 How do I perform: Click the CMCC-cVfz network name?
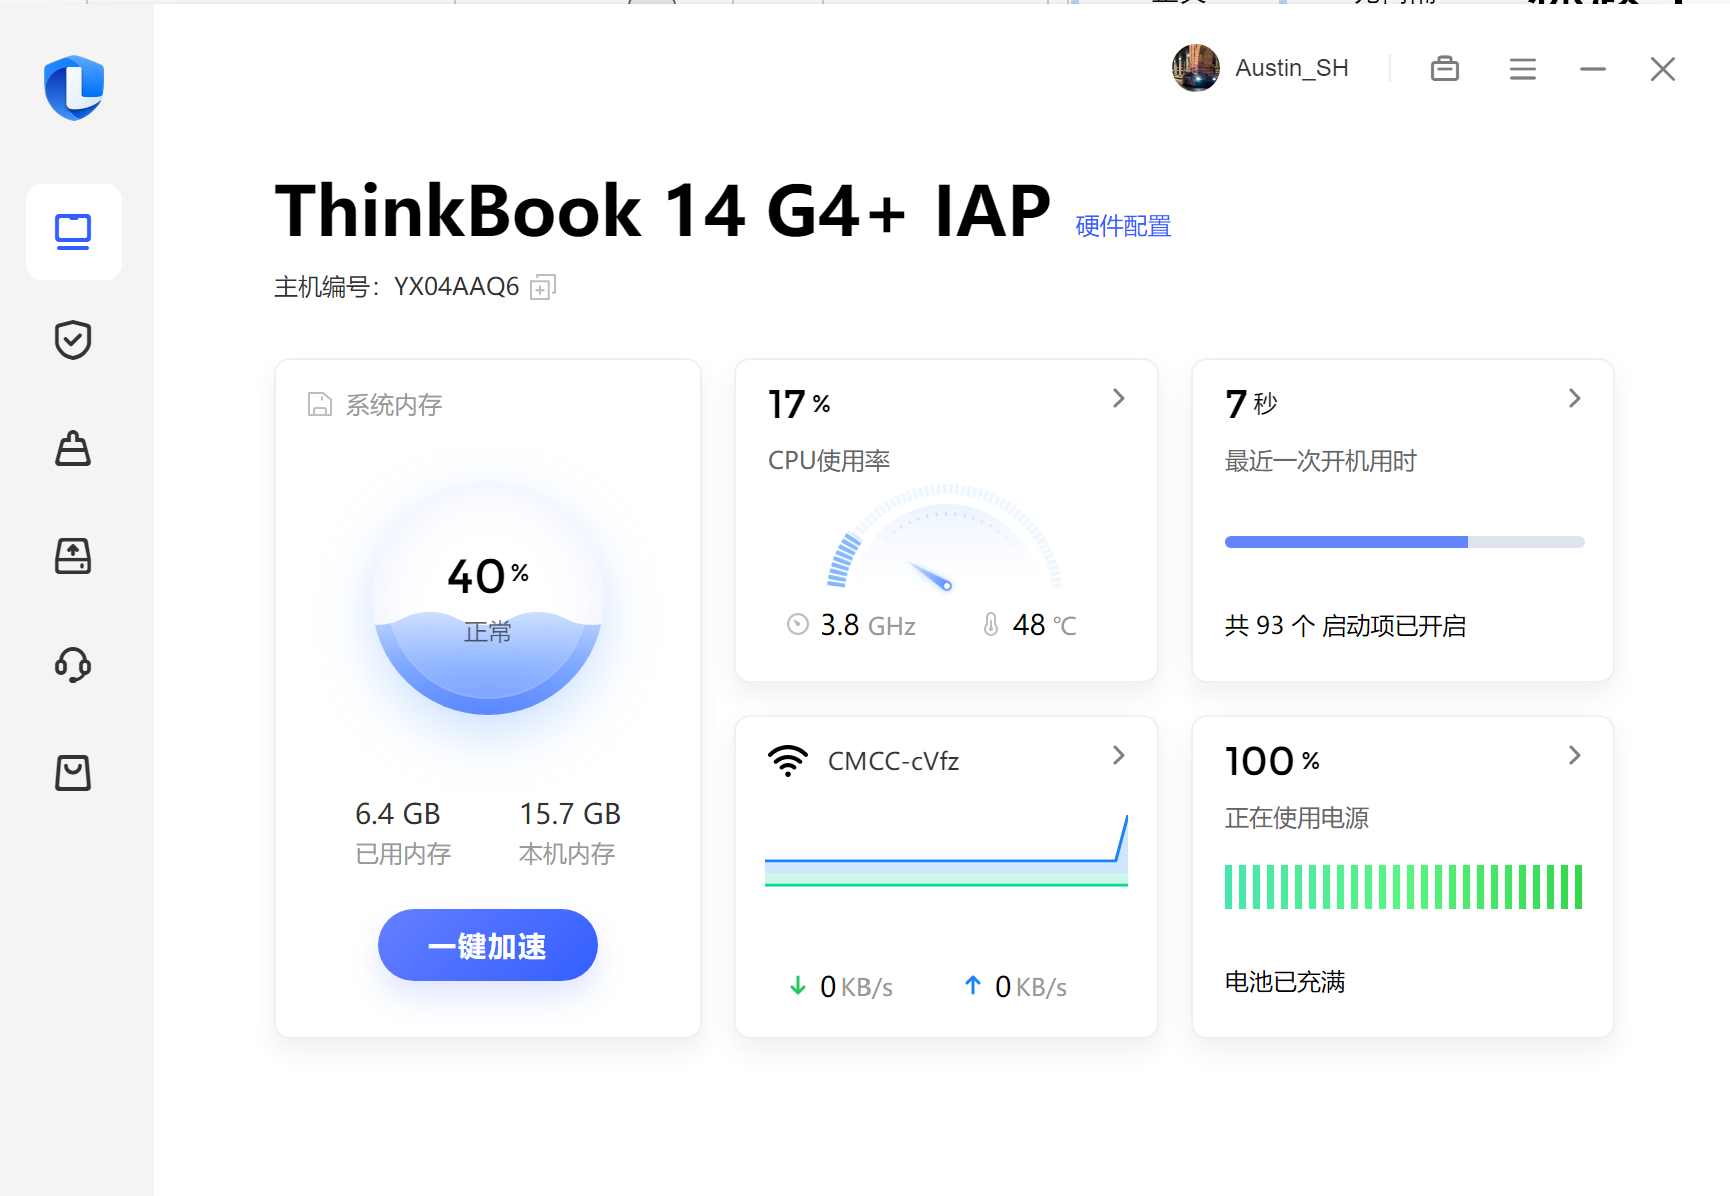(x=894, y=762)
